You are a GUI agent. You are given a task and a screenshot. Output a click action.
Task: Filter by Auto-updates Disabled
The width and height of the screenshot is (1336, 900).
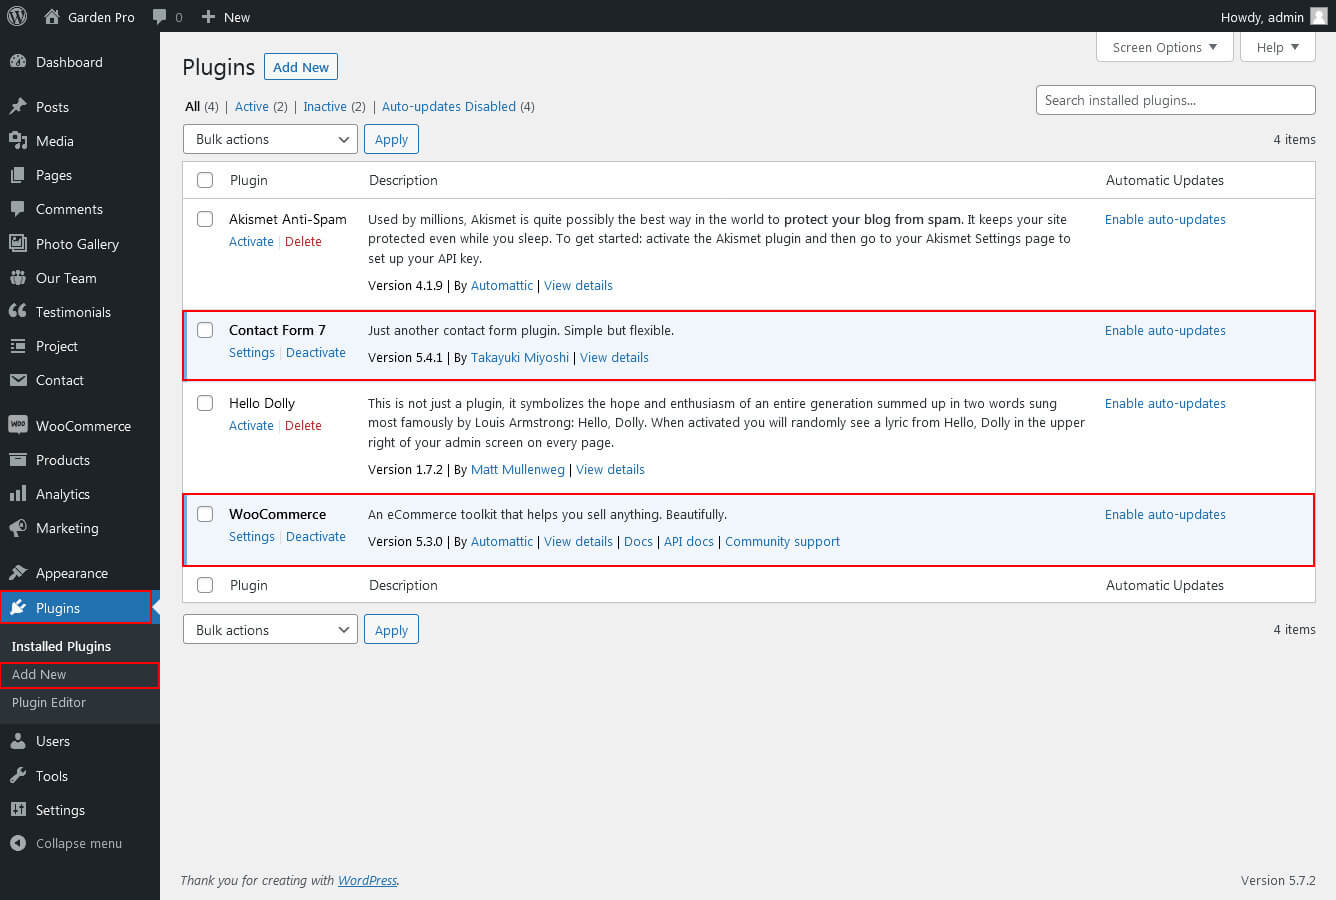(x=449, y=106)
